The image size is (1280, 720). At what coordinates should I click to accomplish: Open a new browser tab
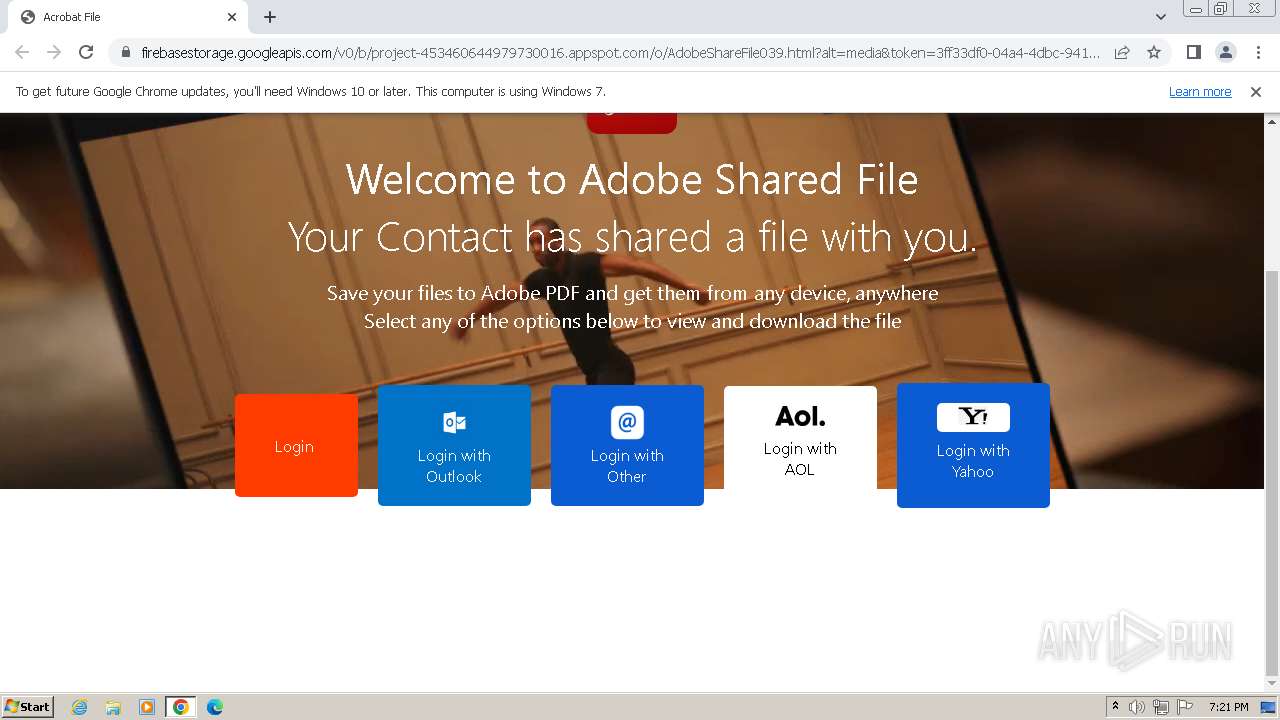tap(270, 17)
